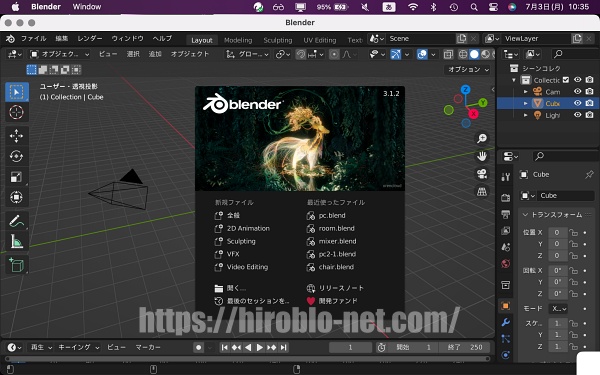Click the viewport zoom magnifier icon
Screen dimensions: 600x375
coord(482,139)
